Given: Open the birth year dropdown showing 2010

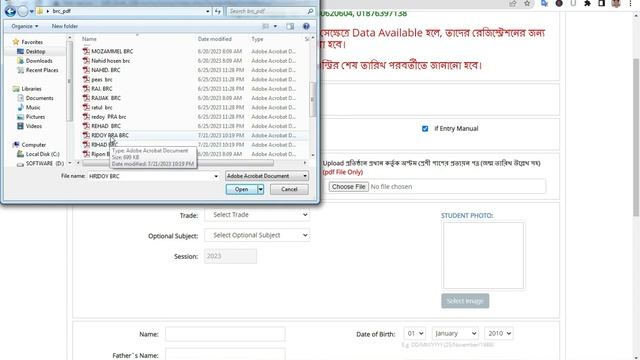Looking at the screenshot, I should (498, 333).
